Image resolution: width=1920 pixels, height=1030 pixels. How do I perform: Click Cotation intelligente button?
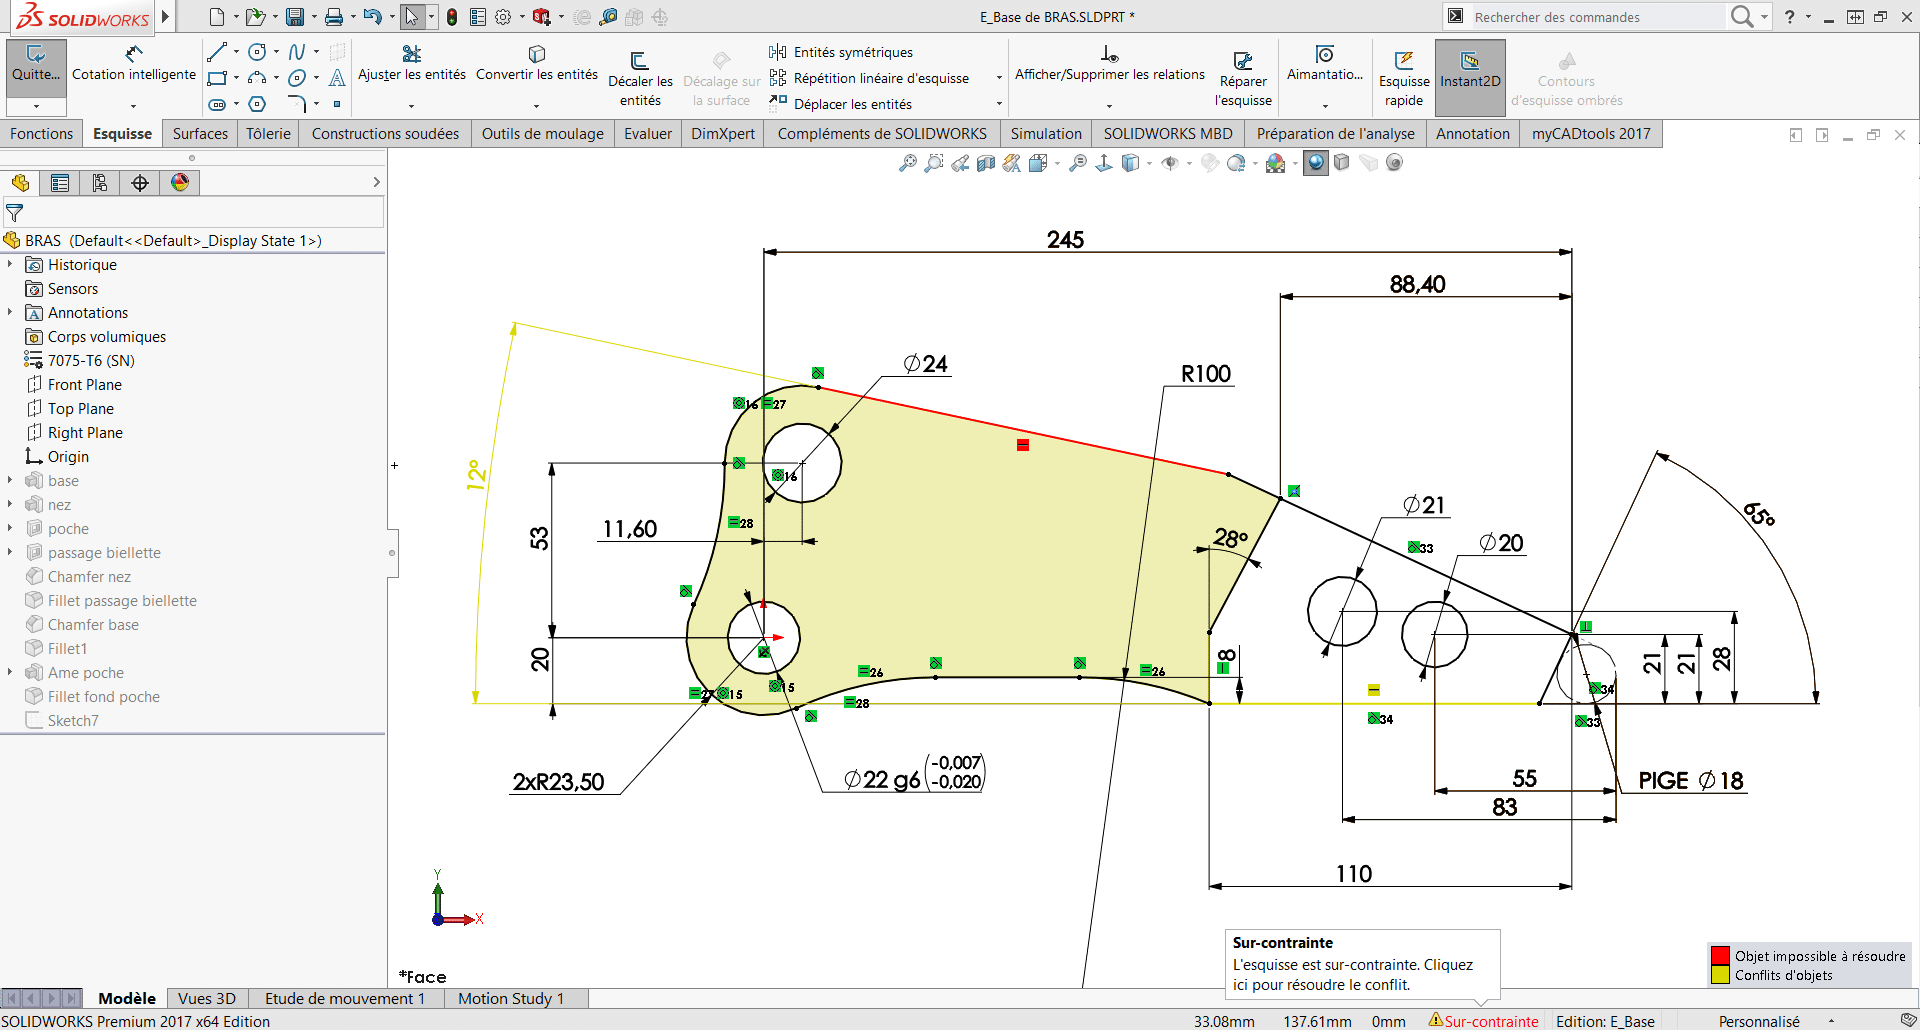[x=134, y=65]
